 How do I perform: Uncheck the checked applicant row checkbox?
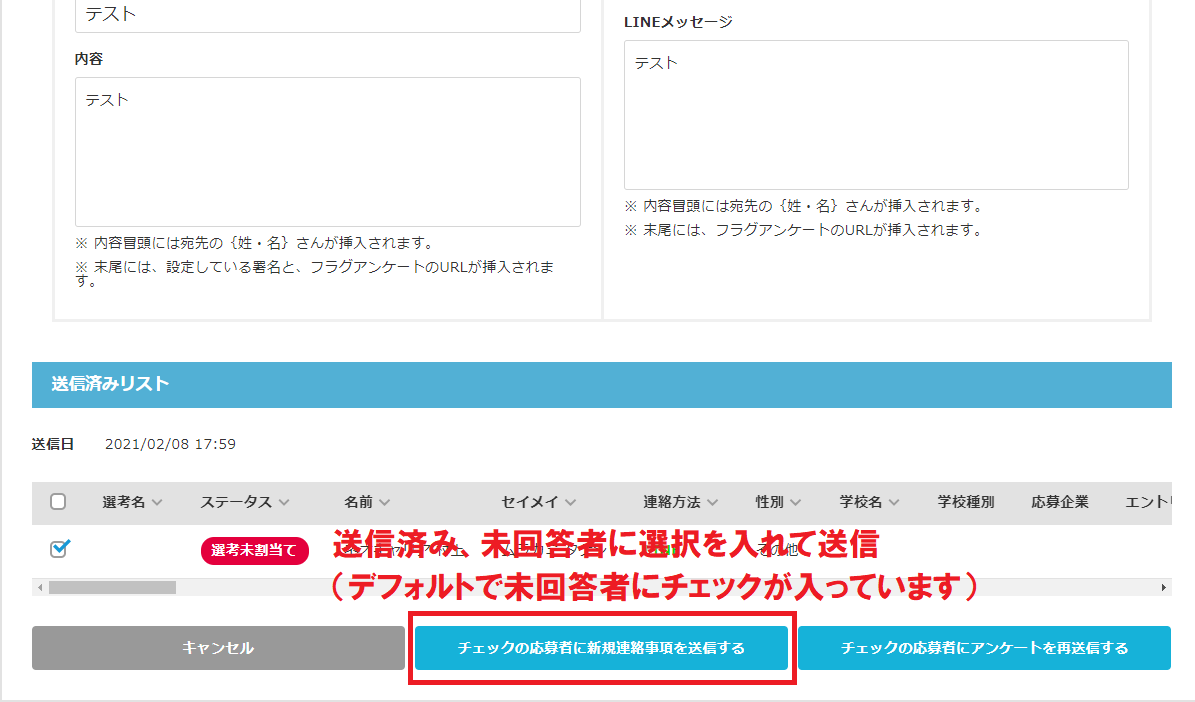59,549
